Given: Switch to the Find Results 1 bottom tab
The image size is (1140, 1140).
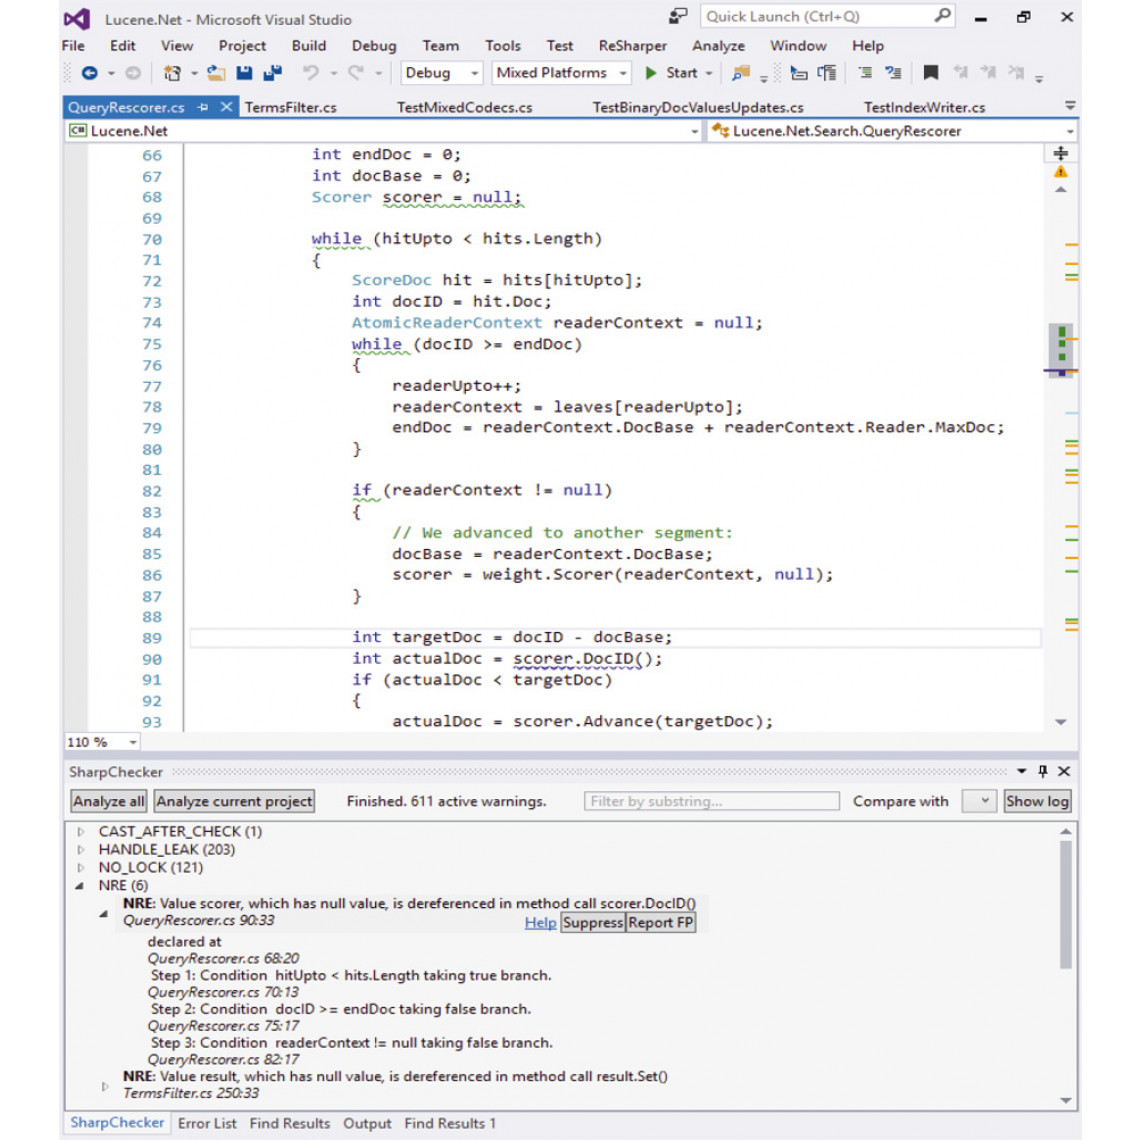Looking at the screenshot, I should [x=450, y=1123].
